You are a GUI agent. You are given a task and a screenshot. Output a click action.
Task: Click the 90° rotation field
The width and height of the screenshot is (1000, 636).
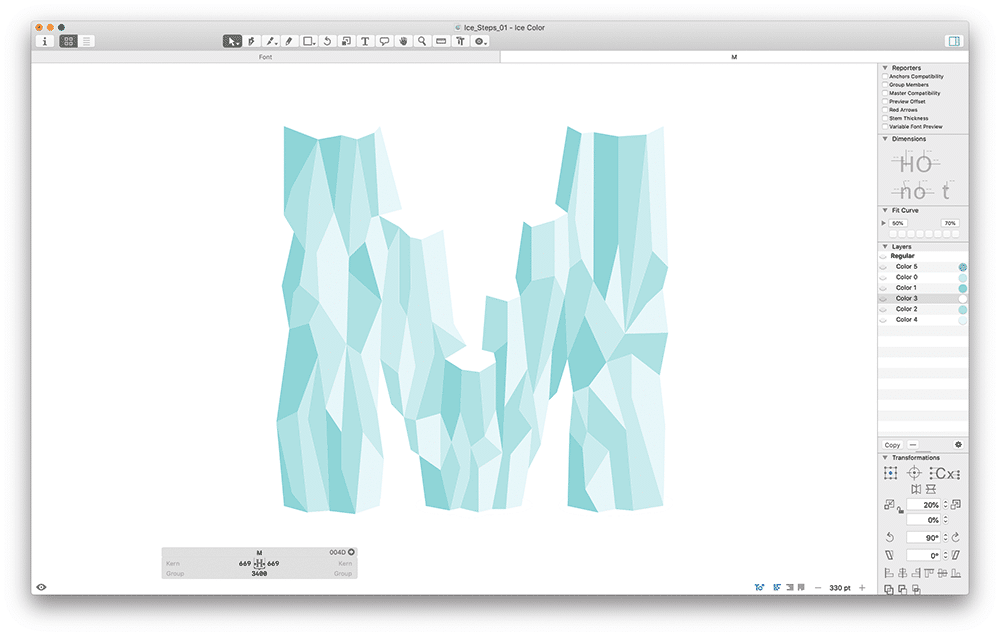click(923, 538)
